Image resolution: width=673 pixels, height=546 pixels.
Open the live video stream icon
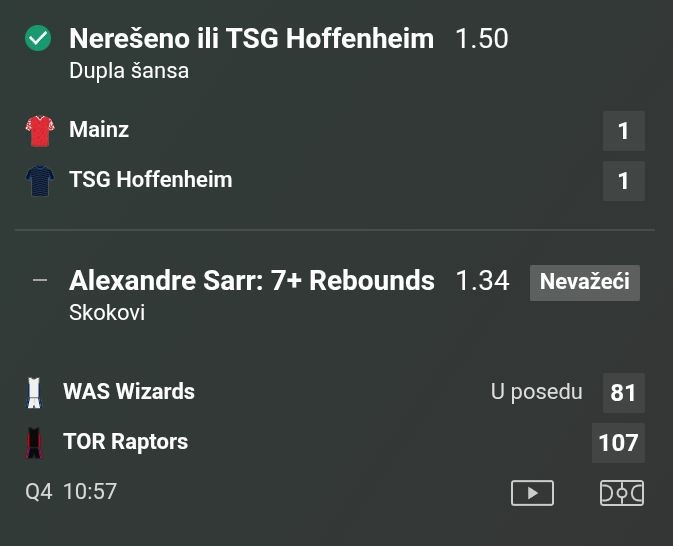532,493
